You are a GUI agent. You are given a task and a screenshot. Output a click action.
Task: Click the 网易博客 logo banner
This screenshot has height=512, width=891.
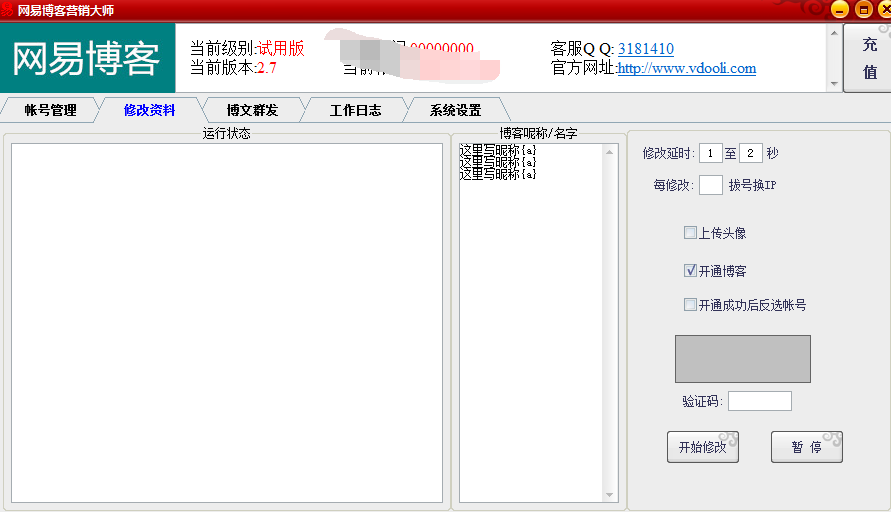tap(88, 58)
